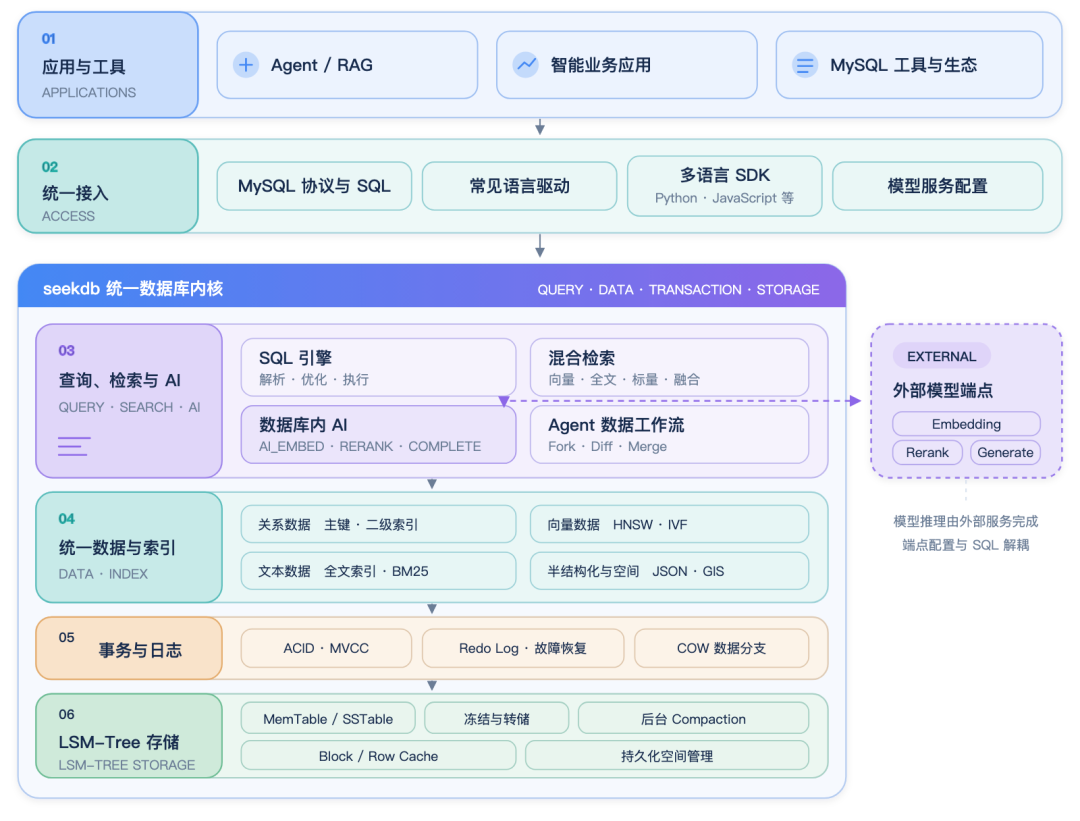
Task: Click the 向量数据 HNSW · IVF row
Action: point(669,524)
